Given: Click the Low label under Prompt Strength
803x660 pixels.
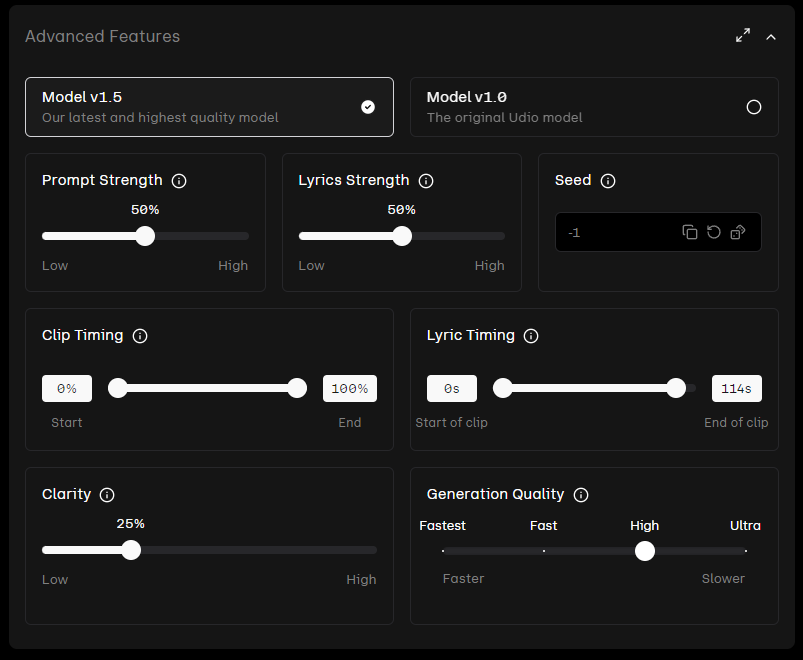Looking at the screenshot, I should click(55, 266).
